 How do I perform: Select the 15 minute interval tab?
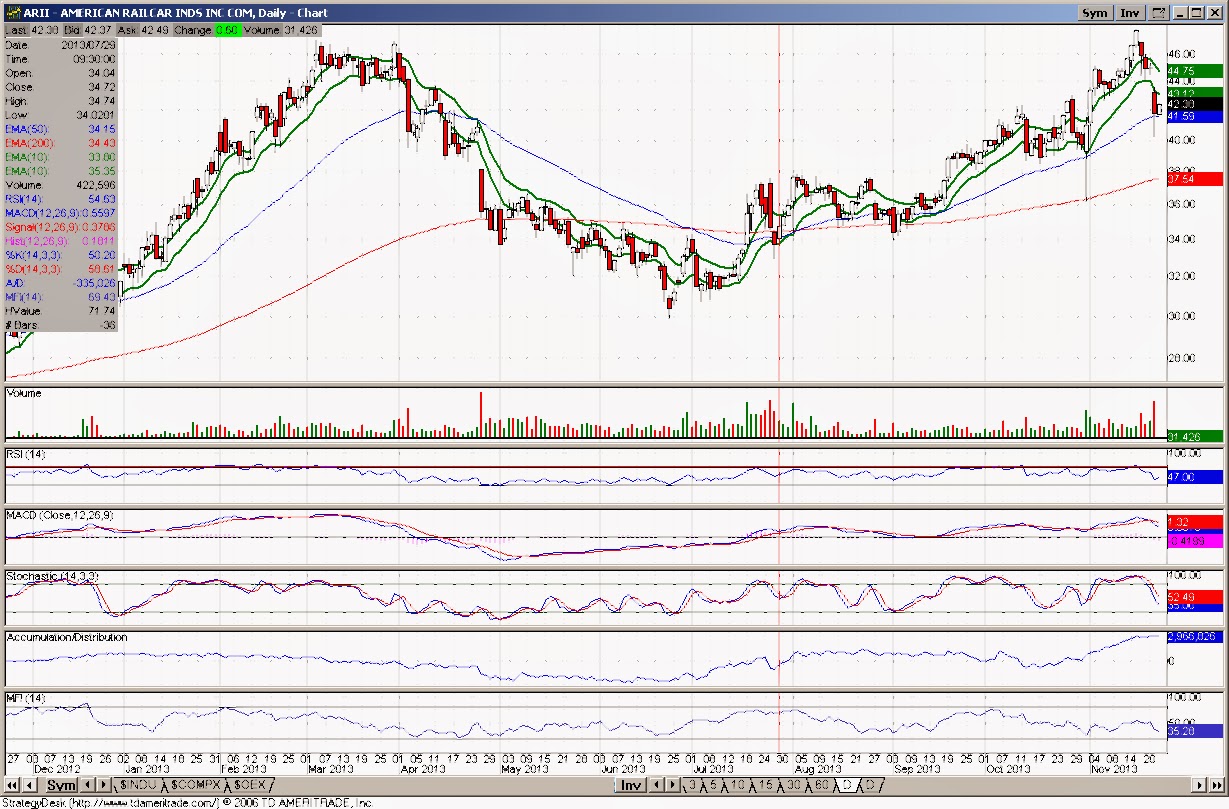(767, 785)
